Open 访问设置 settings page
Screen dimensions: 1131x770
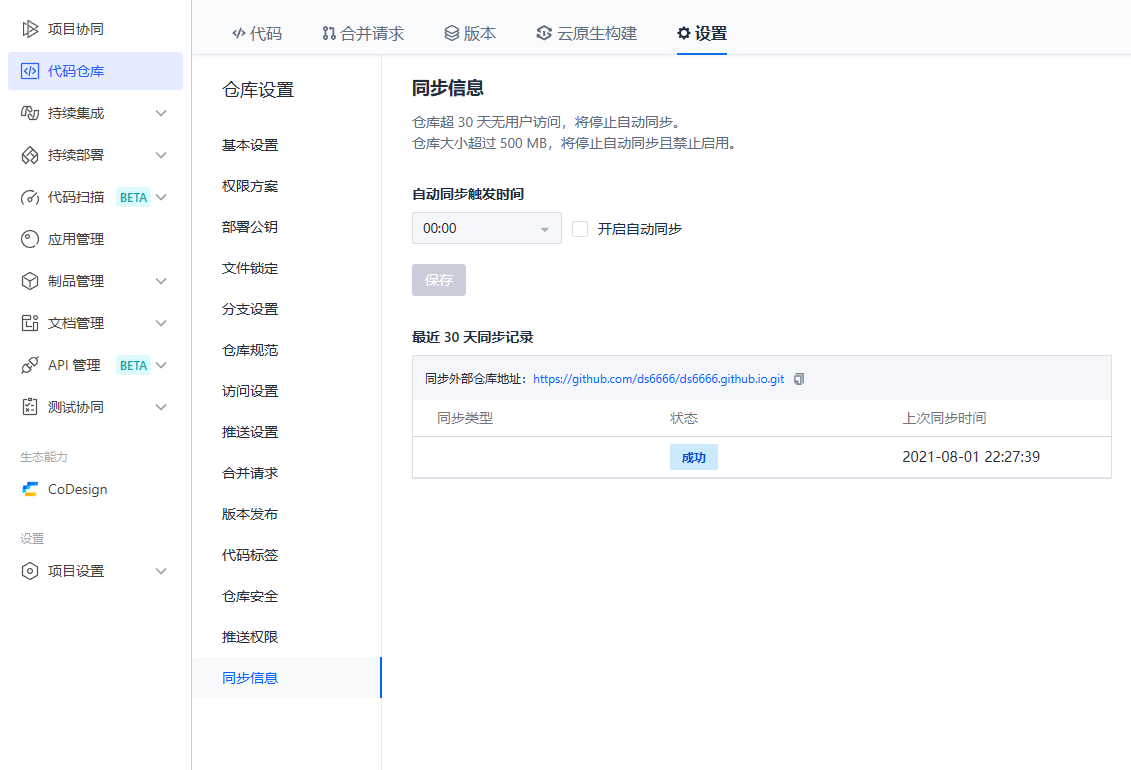click(250, 391)
